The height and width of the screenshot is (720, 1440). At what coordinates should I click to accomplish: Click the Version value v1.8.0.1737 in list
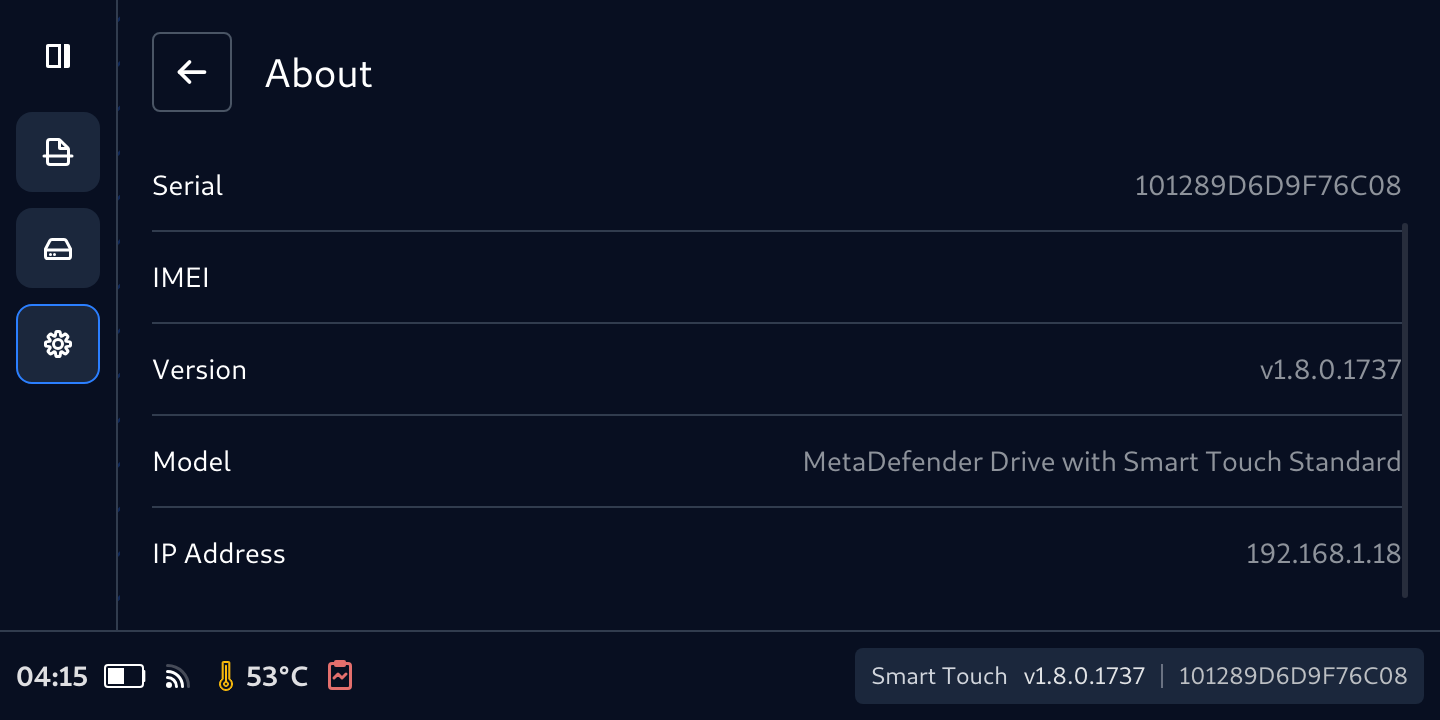[1330, 370]
